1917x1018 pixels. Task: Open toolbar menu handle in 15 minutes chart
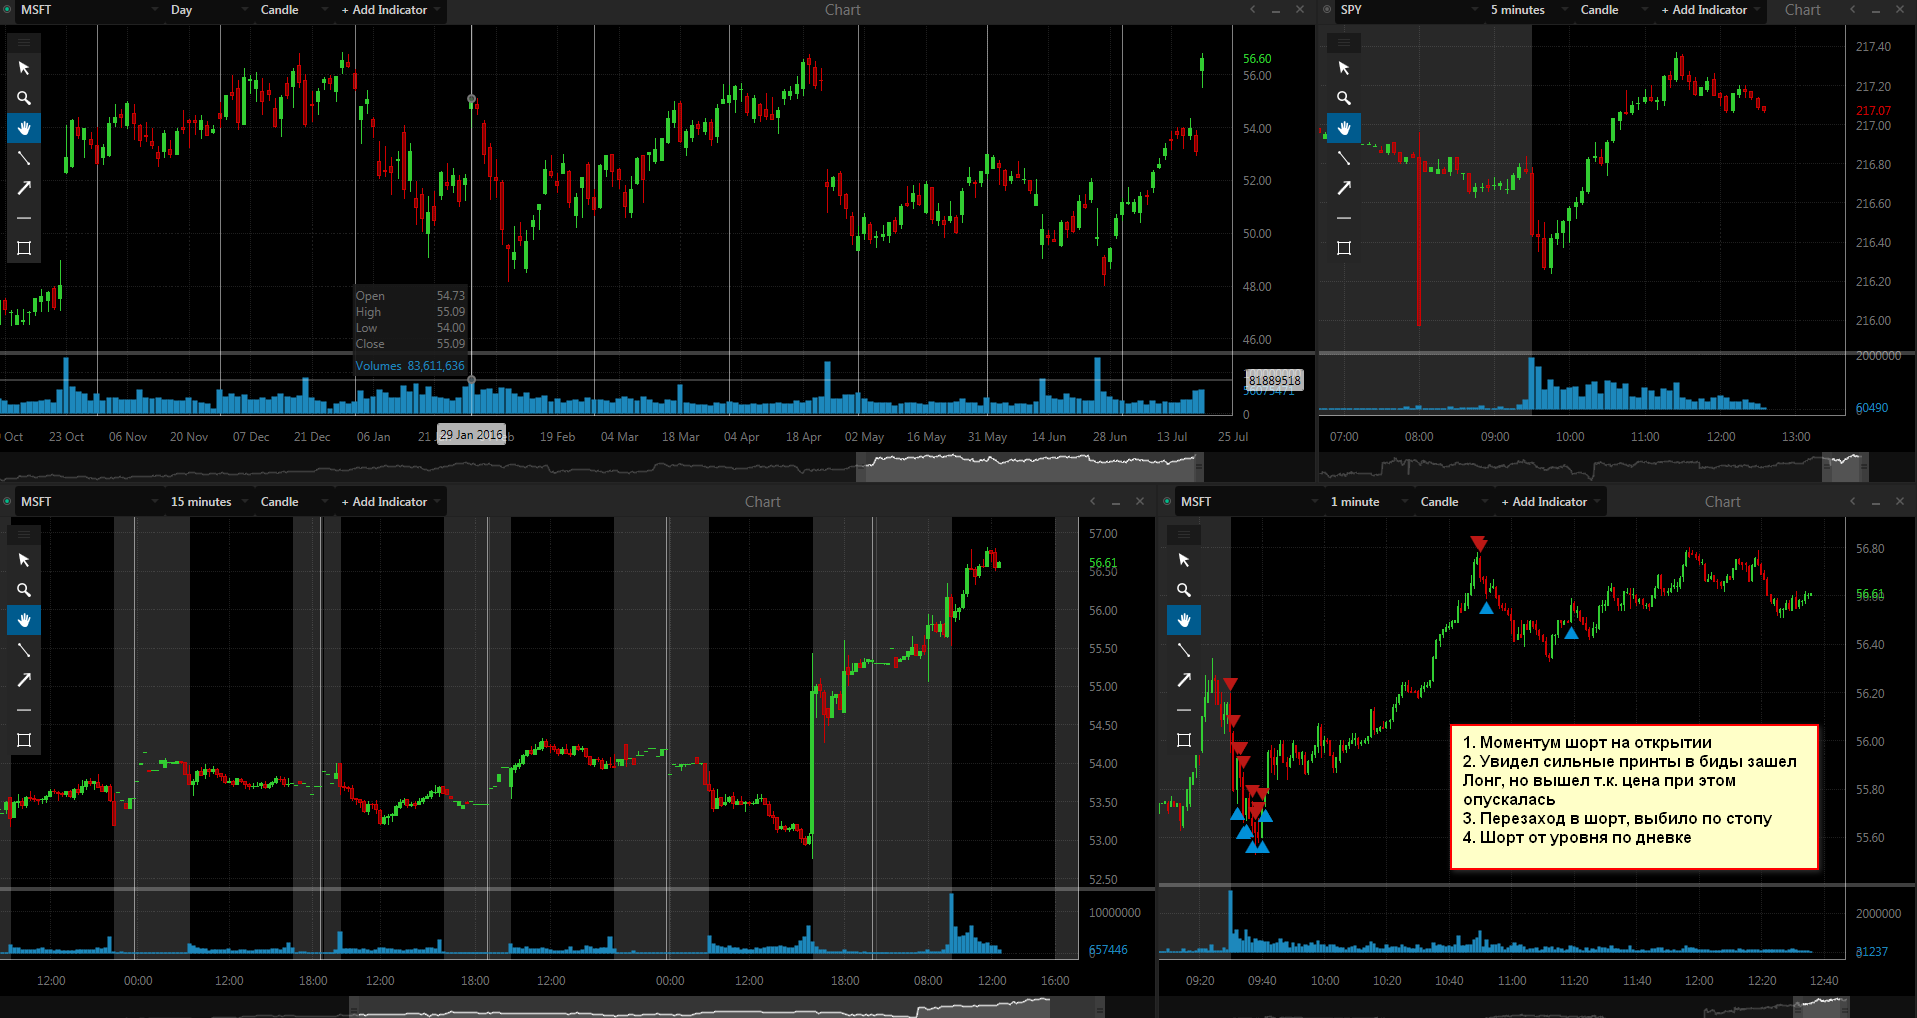coord(24,534)
